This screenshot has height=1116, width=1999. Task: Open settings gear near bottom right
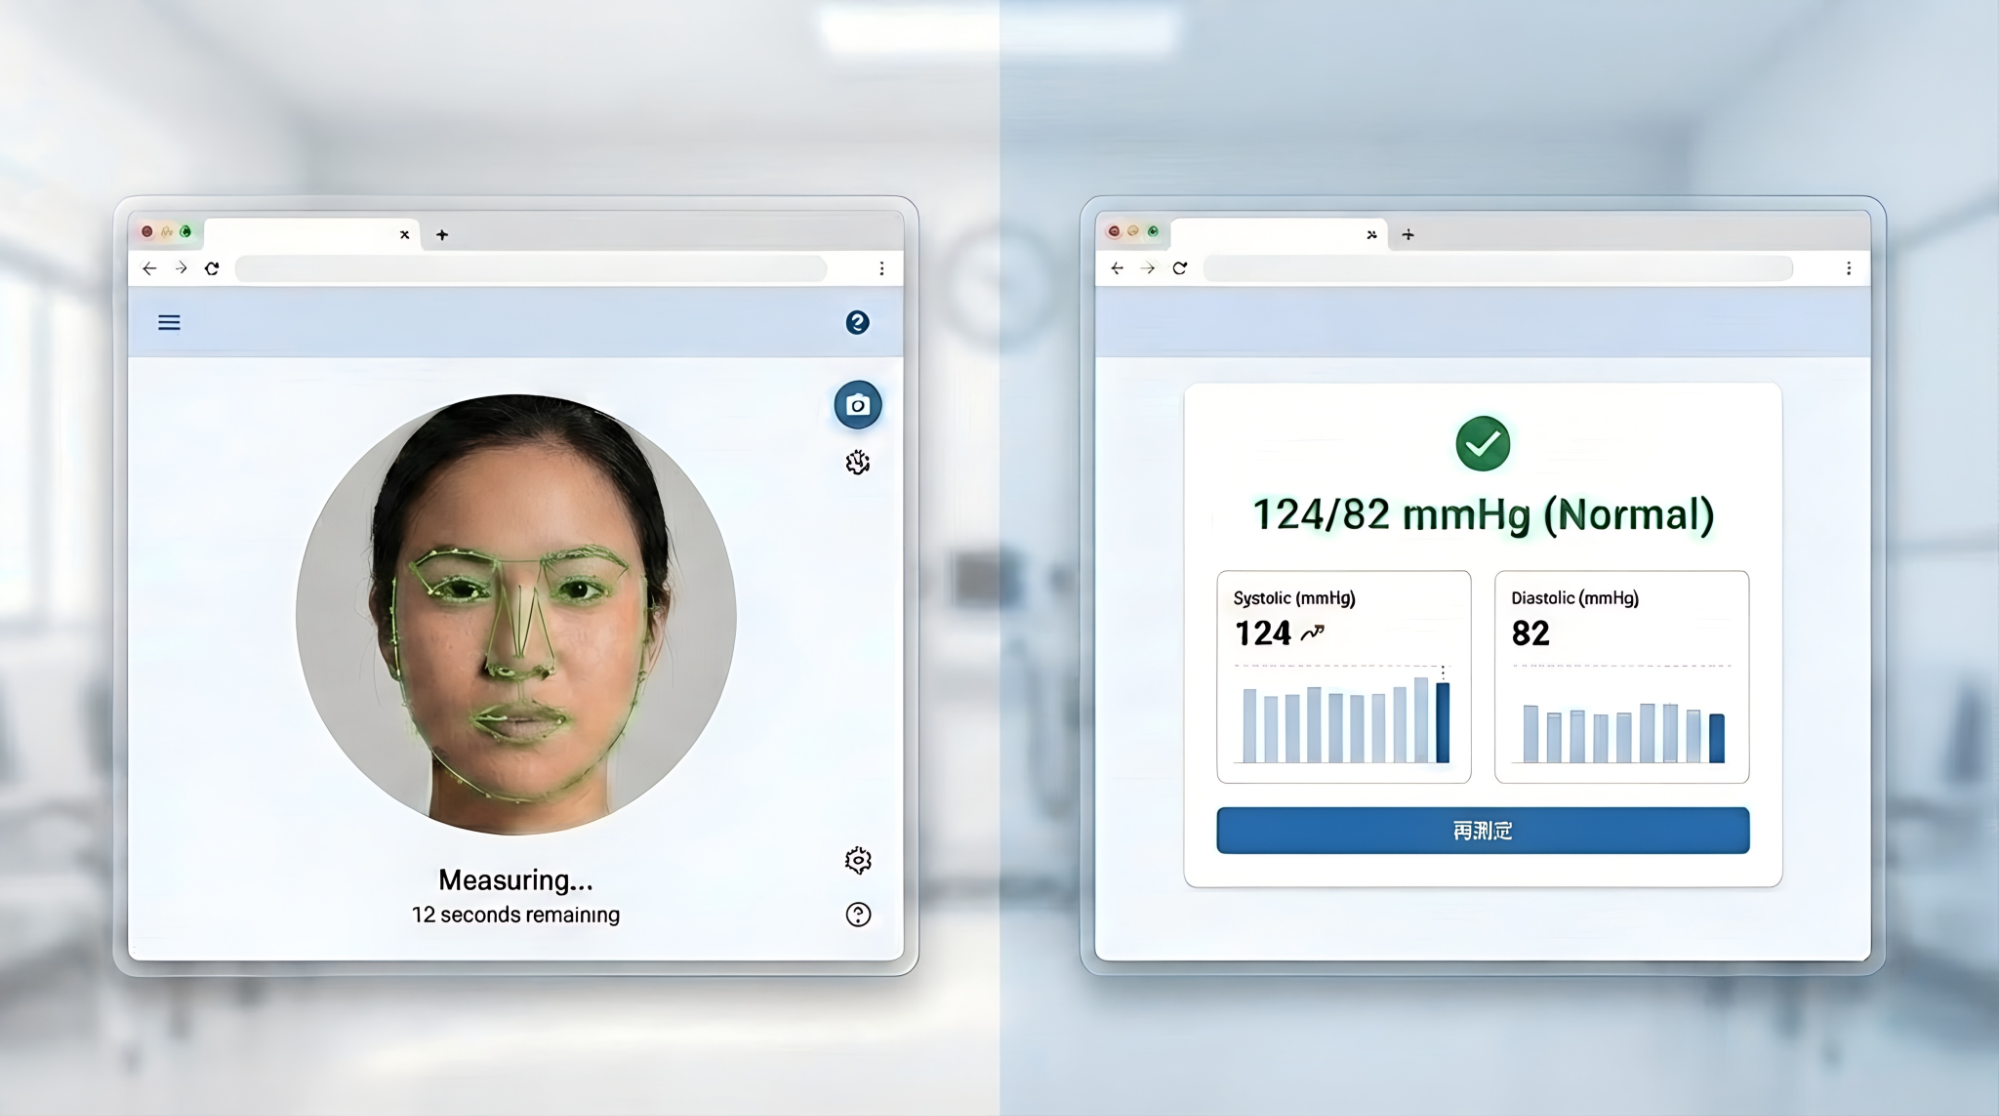tap(857, 860)
